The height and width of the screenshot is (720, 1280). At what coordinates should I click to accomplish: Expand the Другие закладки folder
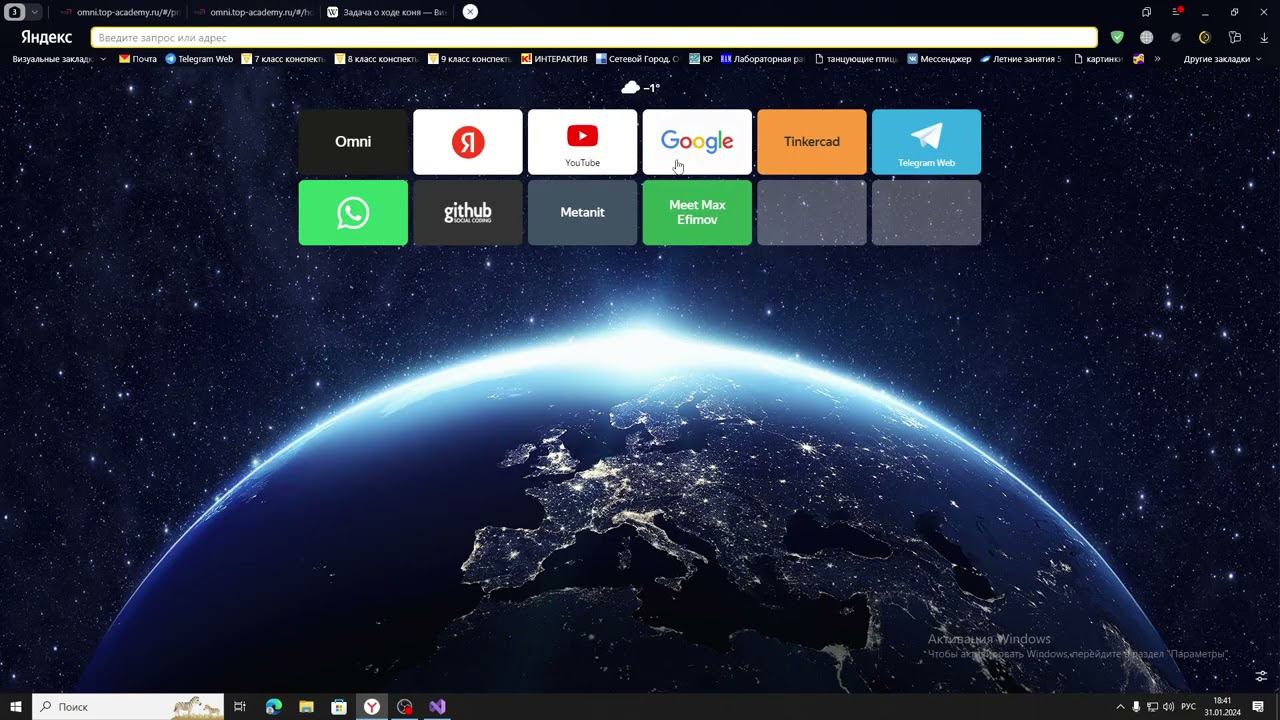click(1222, 59)
